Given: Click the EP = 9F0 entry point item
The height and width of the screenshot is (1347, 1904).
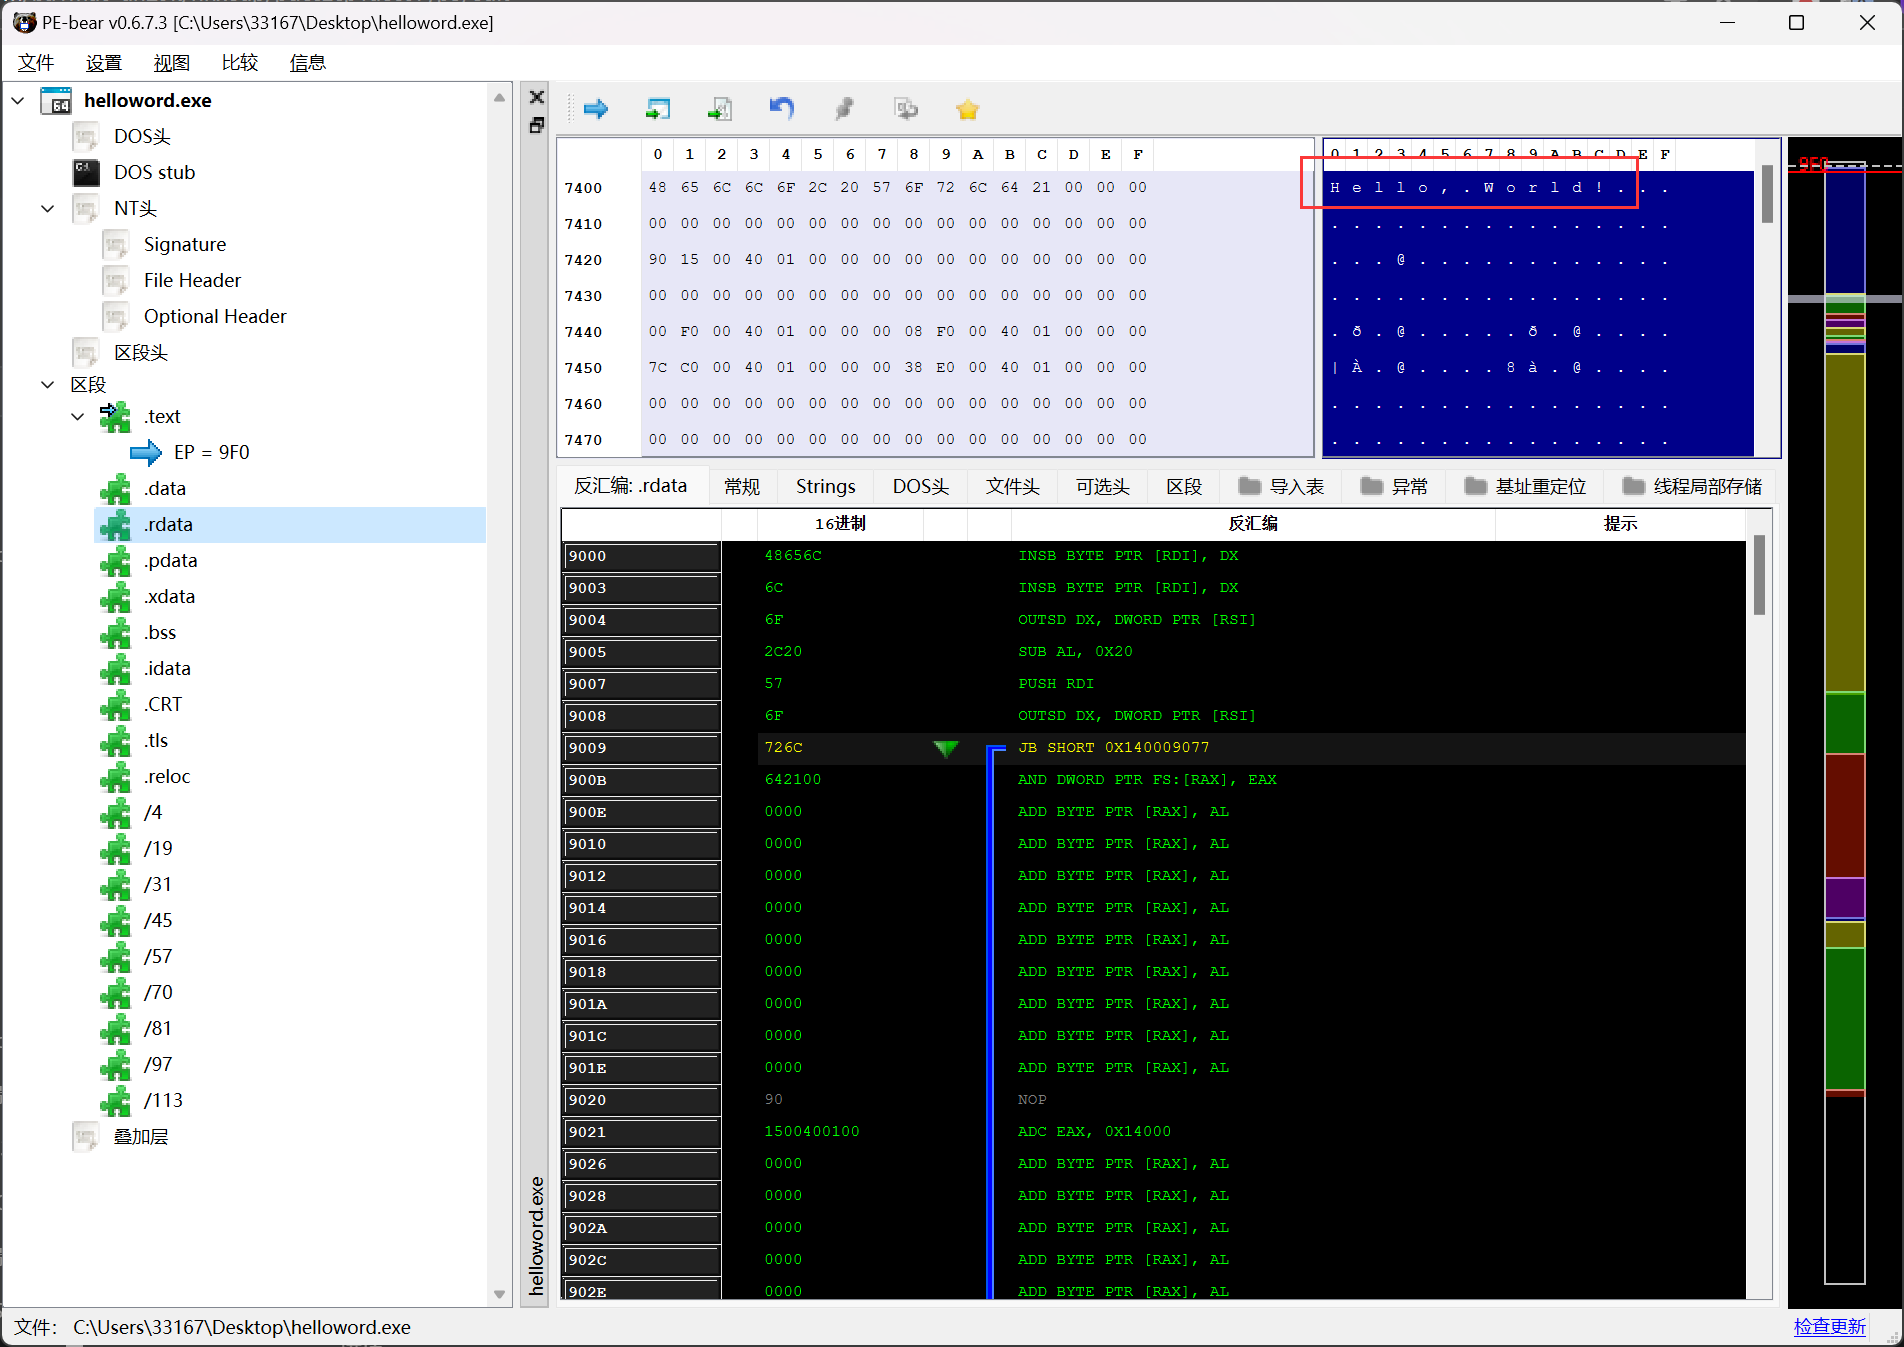Looking at the screenshot, I should [x=211, y=452].
